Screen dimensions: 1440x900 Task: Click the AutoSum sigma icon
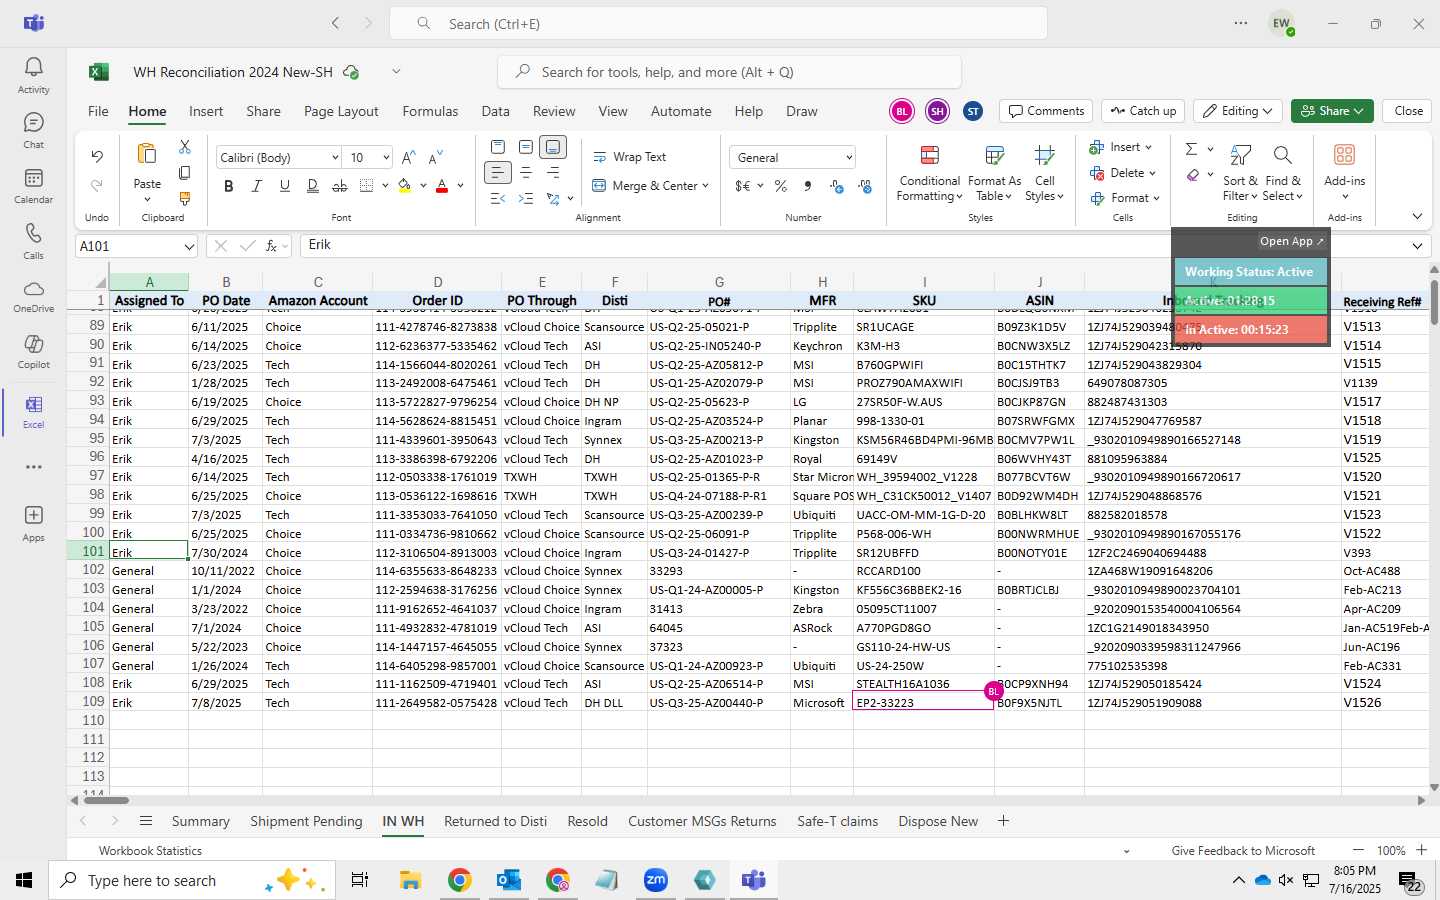tap(1191, 149)
